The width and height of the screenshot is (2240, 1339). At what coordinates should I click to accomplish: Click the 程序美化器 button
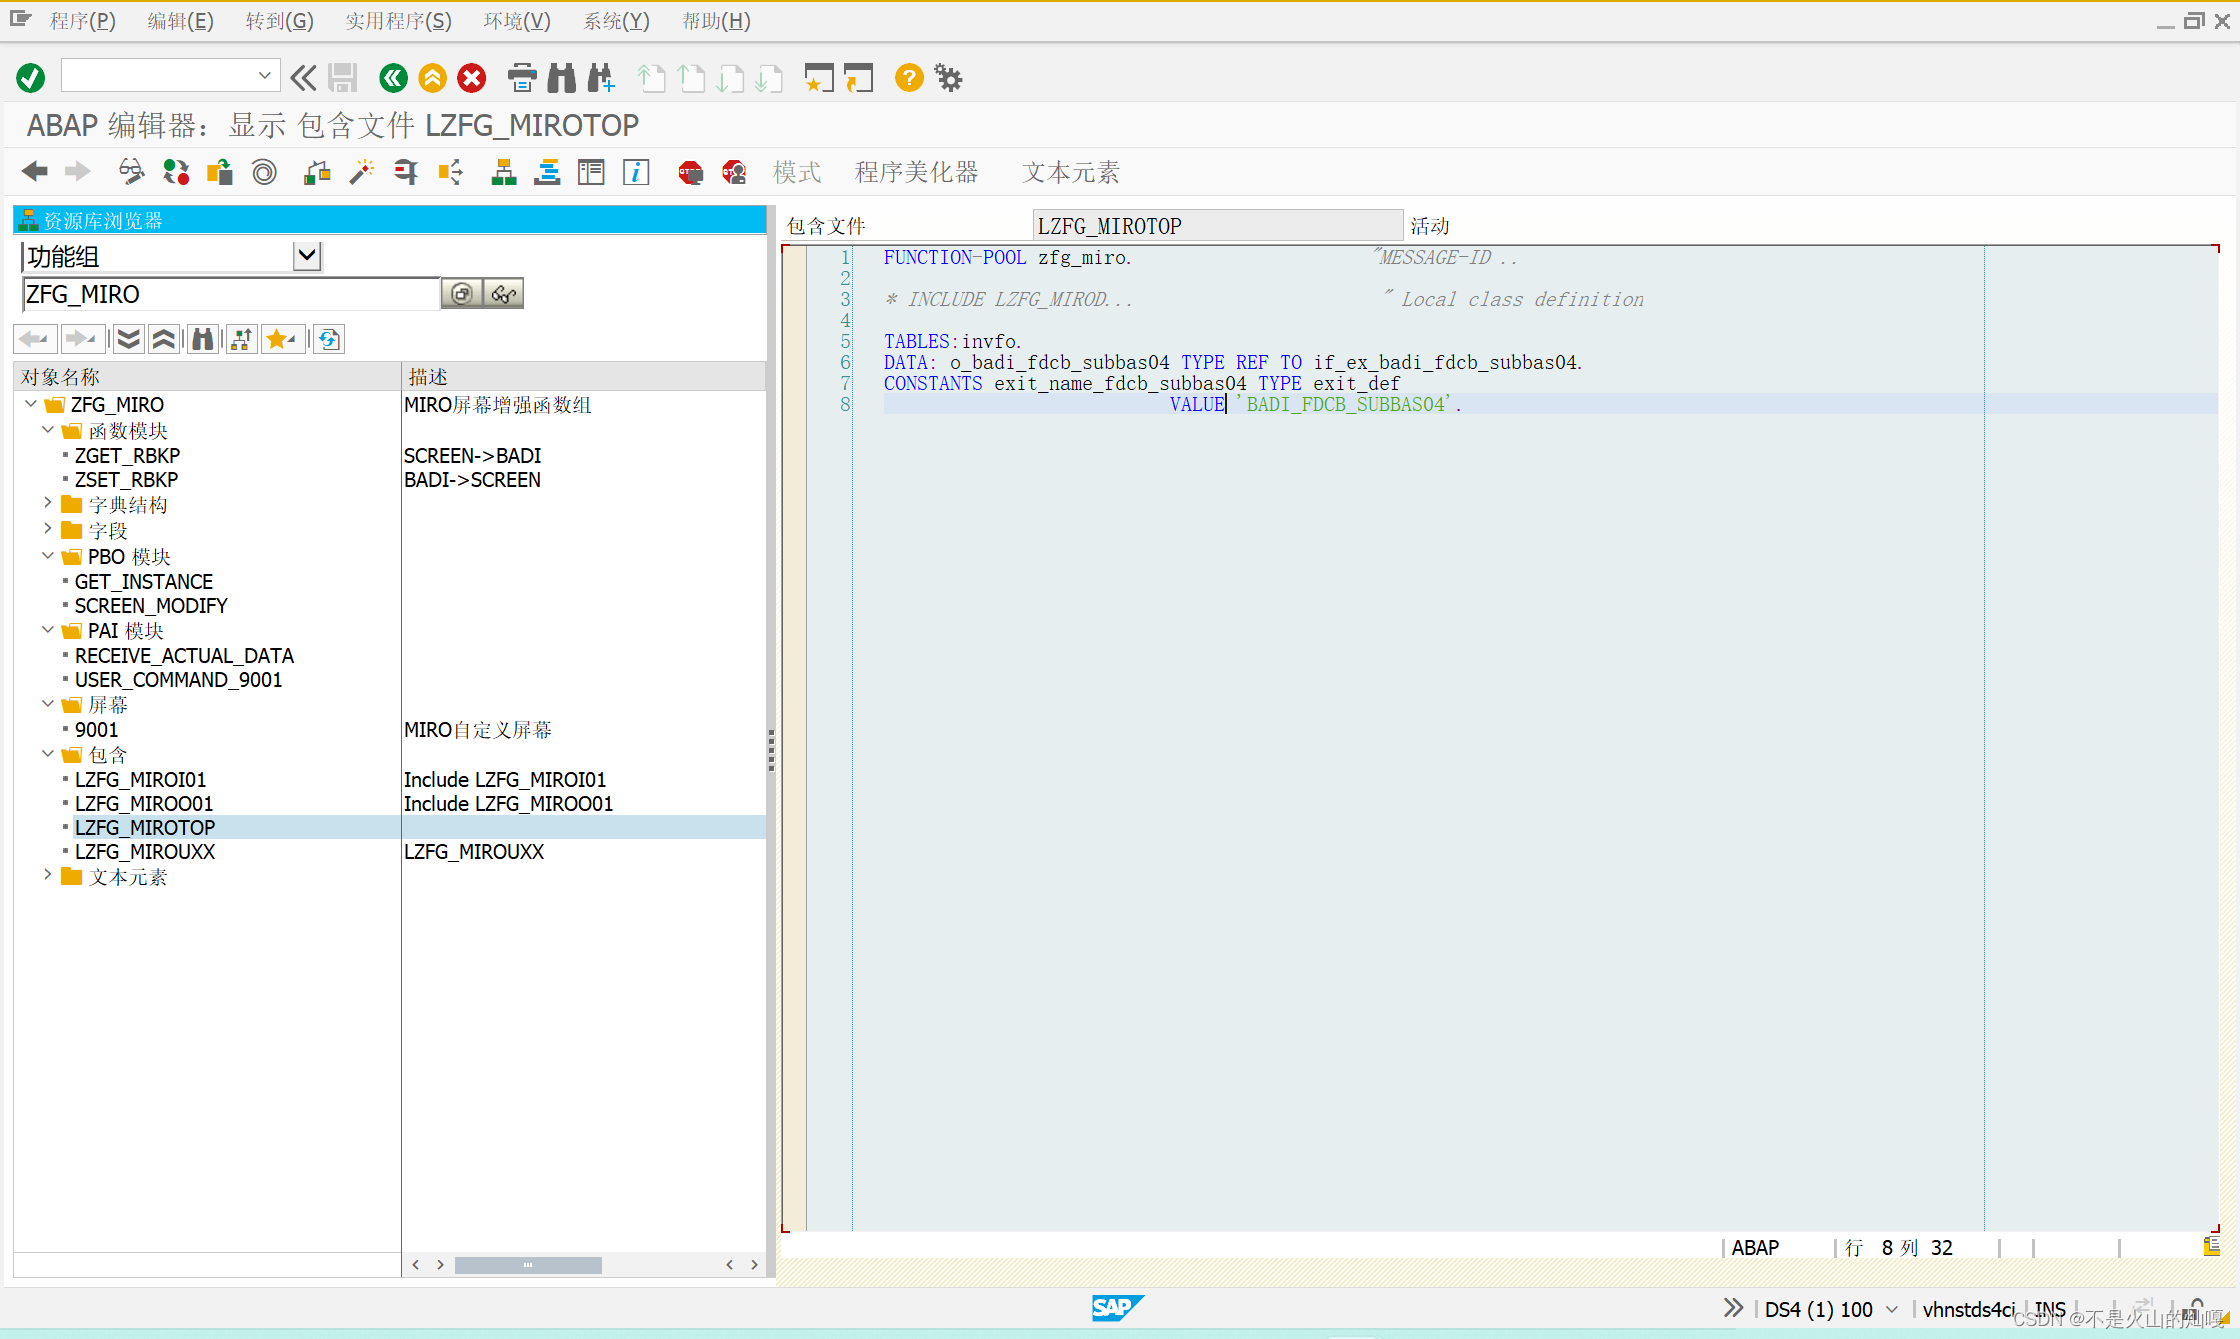point(916,172)
